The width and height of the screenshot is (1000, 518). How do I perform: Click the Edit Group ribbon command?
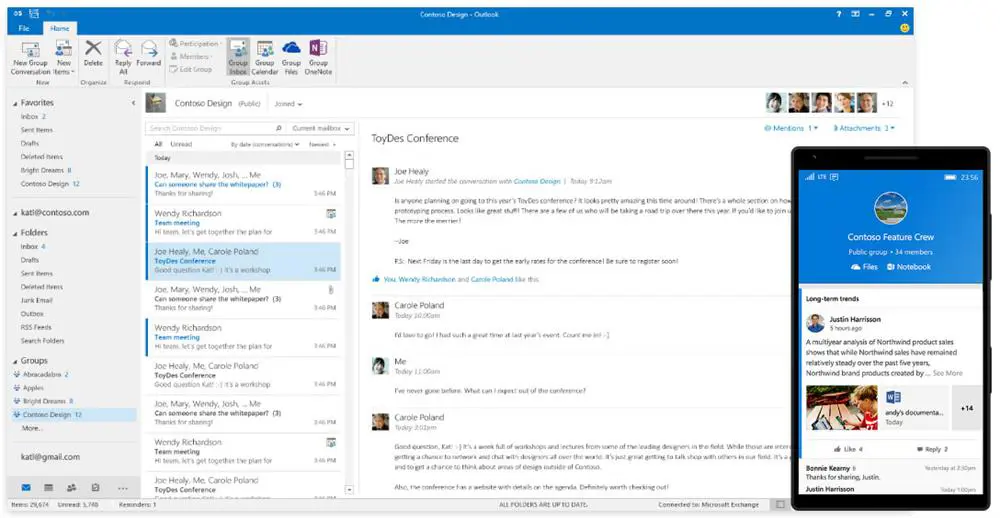191,69
